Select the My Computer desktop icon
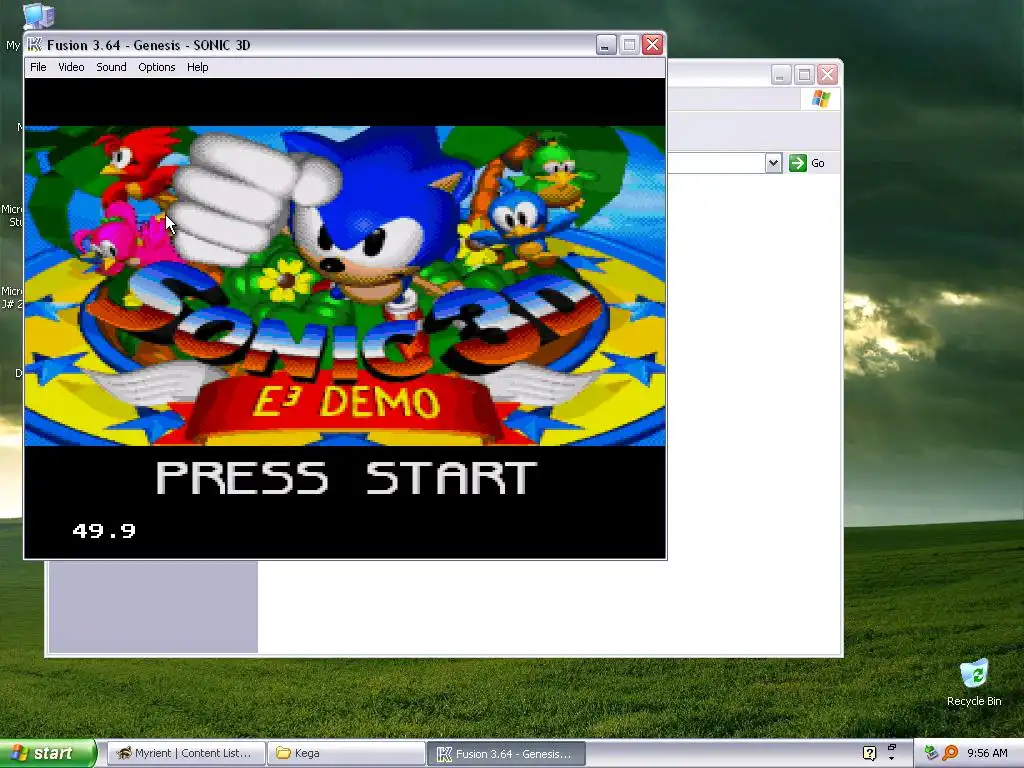The image size is (1024, 768). pyautogui.click(x=38, y=16)
